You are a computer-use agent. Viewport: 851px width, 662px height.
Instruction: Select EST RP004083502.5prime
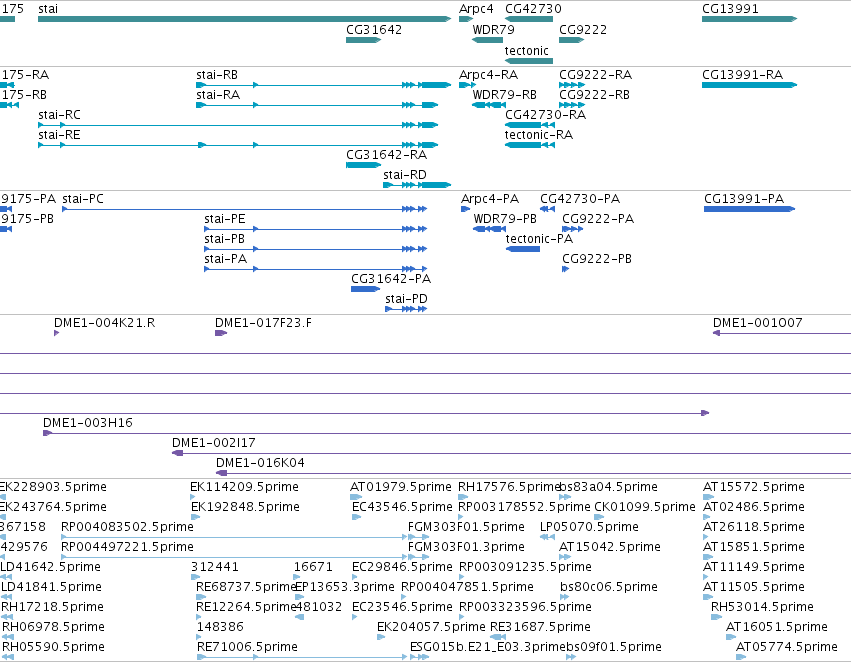coord(234,537)
